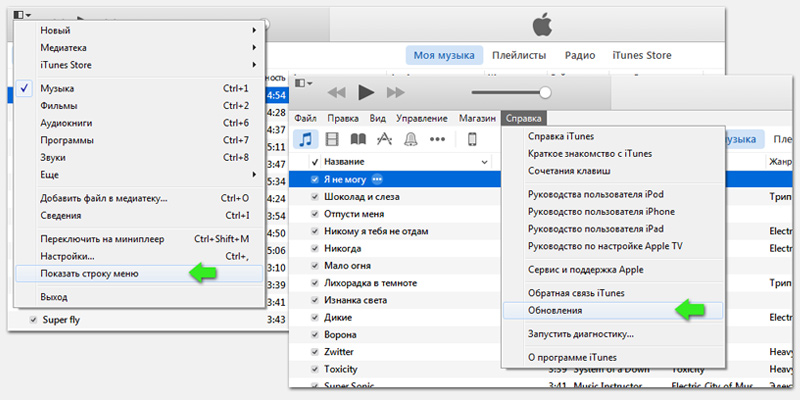Switch to the Плейлисты tab

pyautogui.click(x=519, y=56)
